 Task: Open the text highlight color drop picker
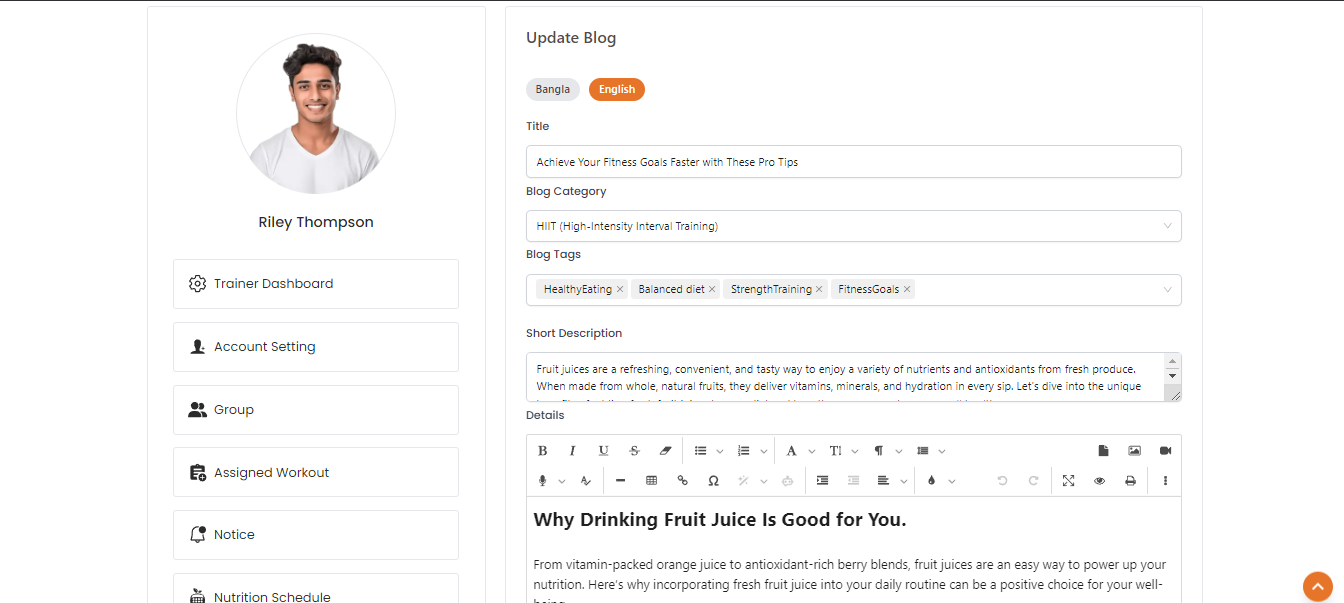pyautogui.click(x=932, y=481)
